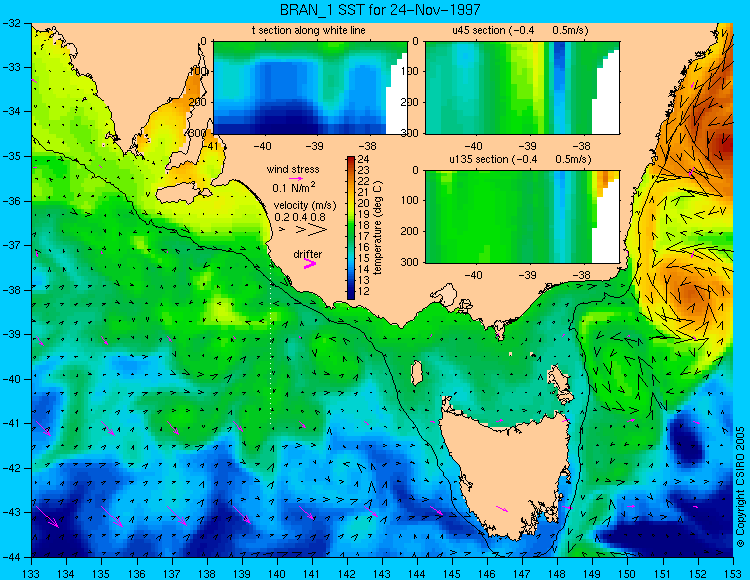The width and height of the screenshot is (750, 580).
Task: Click the 'drifter' legend text
Action: click(x=308, y=254)
